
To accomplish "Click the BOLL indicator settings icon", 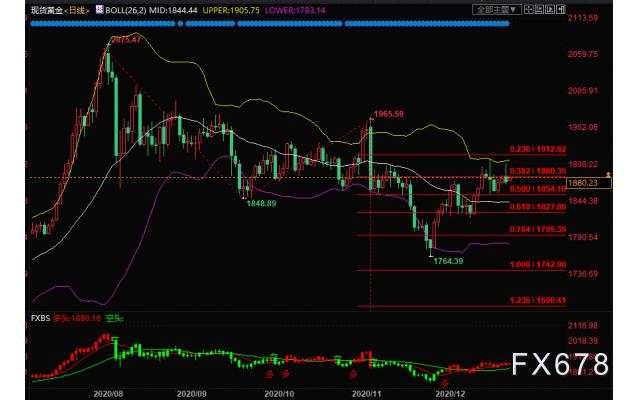I will (x=100, y=9).
